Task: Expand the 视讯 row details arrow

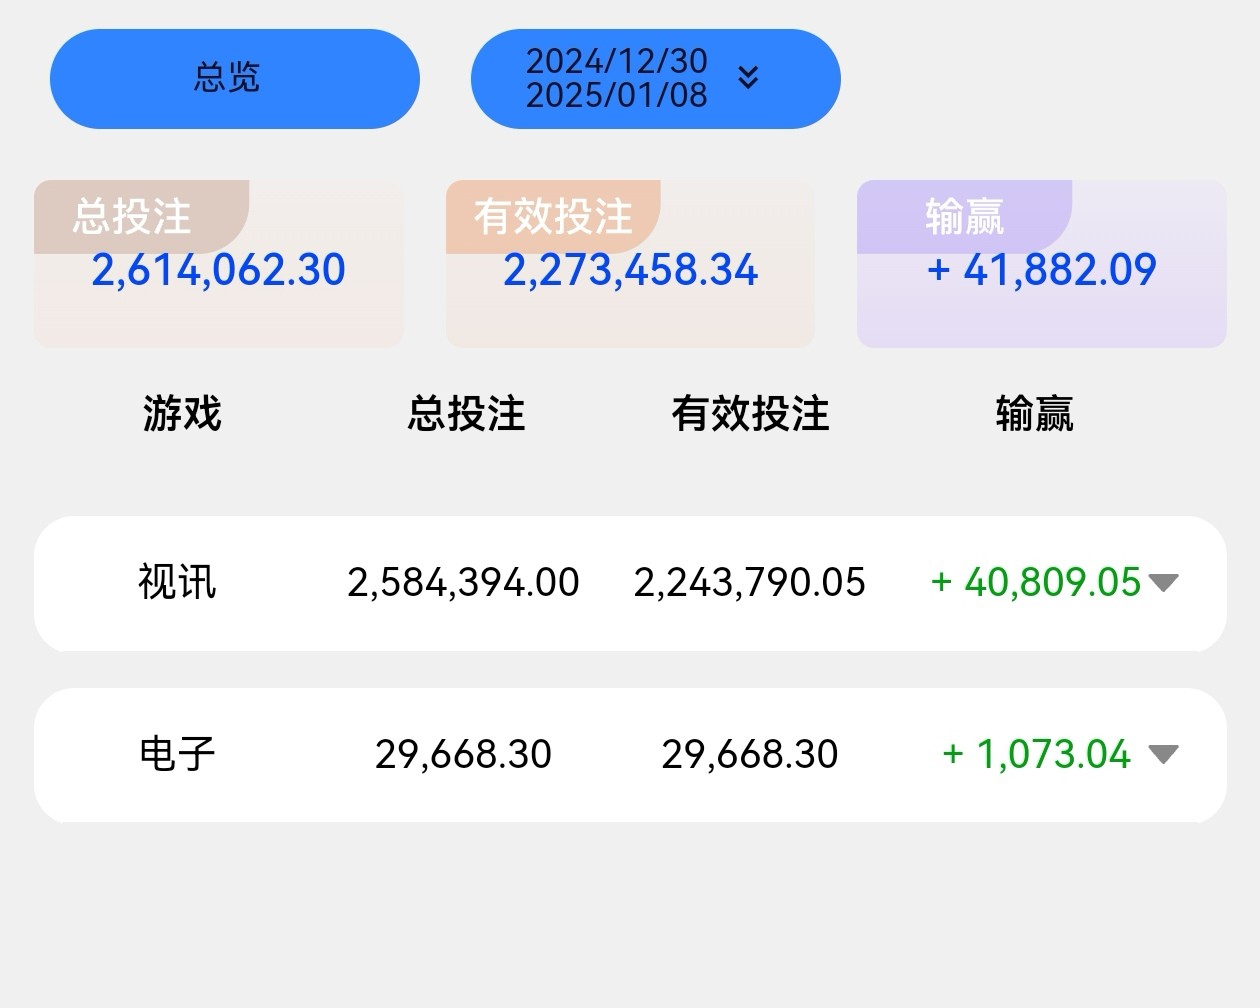Action: point(1163,582)
